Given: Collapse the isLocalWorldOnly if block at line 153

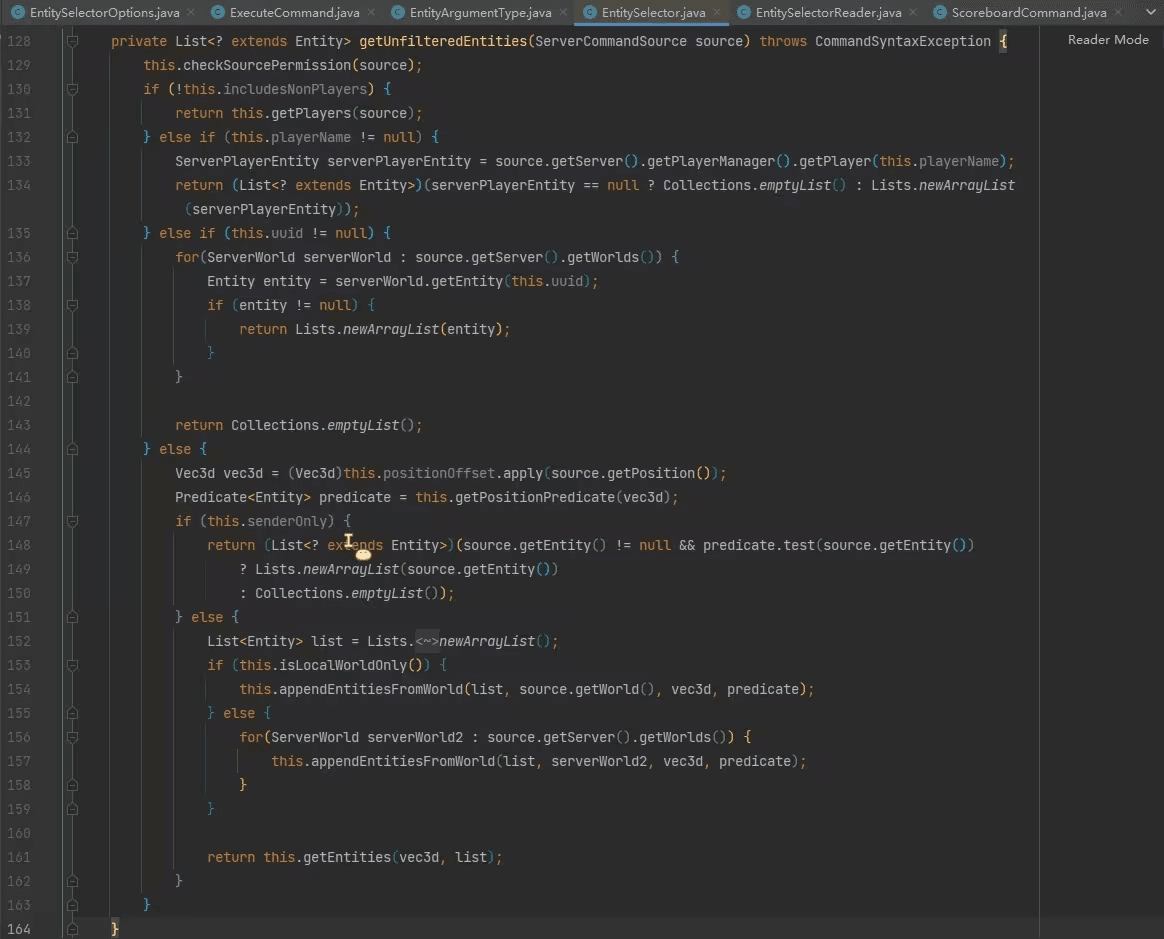Looking at the screenshot, I should coord(72,665).
